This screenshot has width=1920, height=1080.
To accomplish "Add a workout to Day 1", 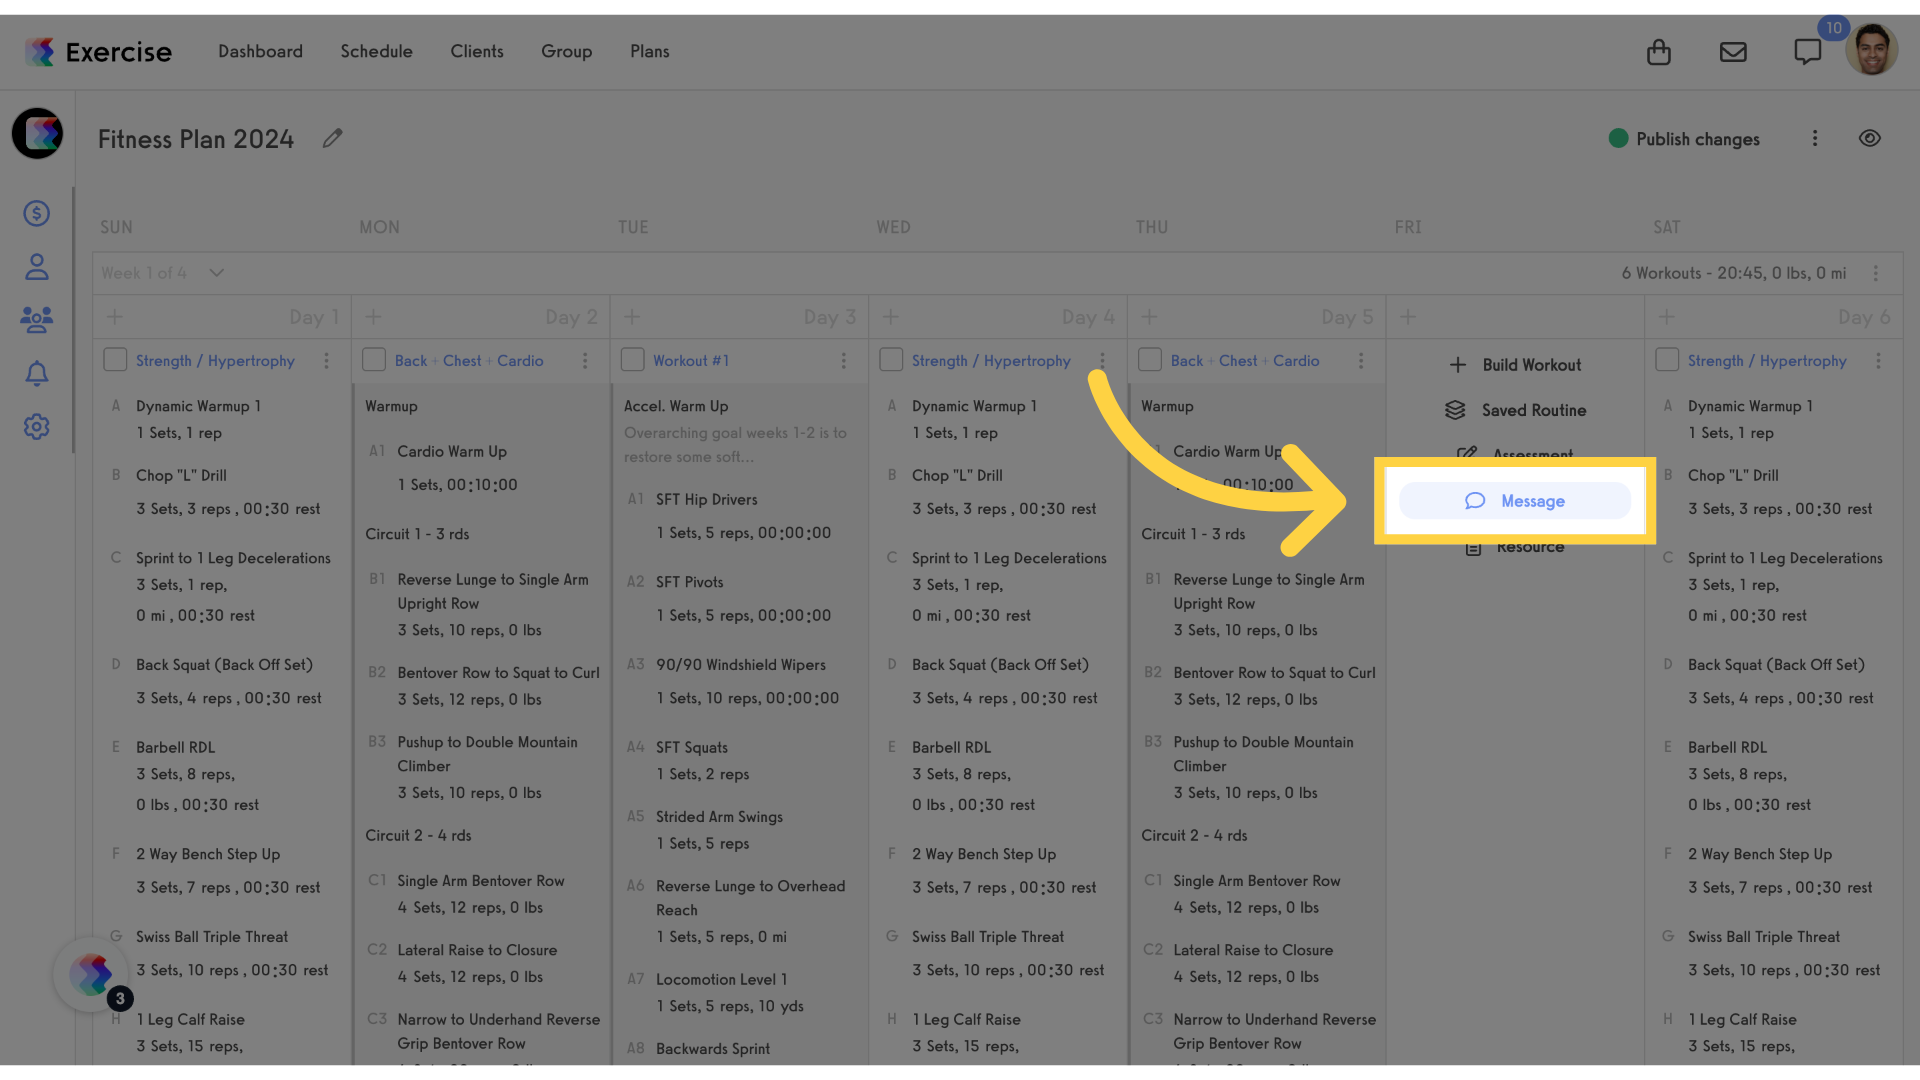I will (x=115, y=317).
